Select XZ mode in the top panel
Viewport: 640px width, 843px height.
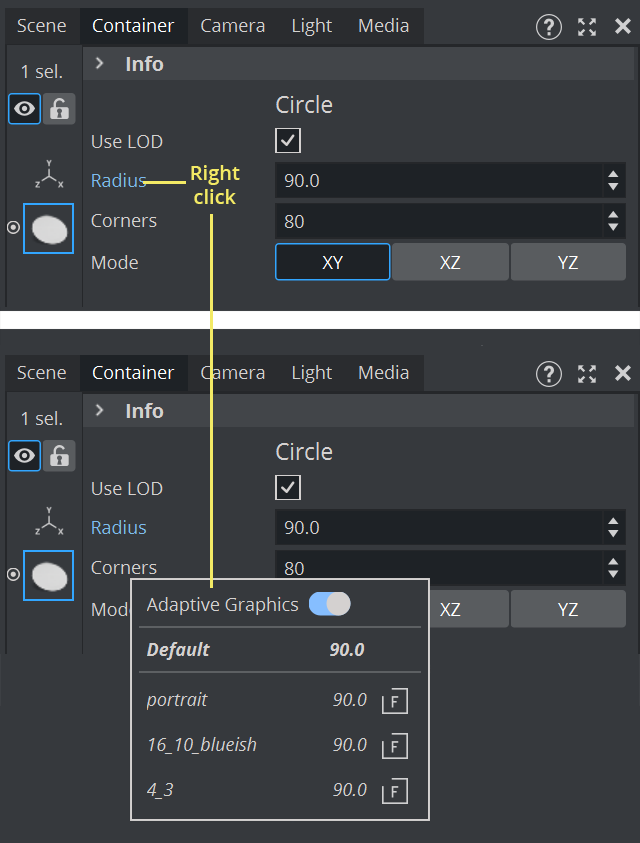tap(450, 262)
